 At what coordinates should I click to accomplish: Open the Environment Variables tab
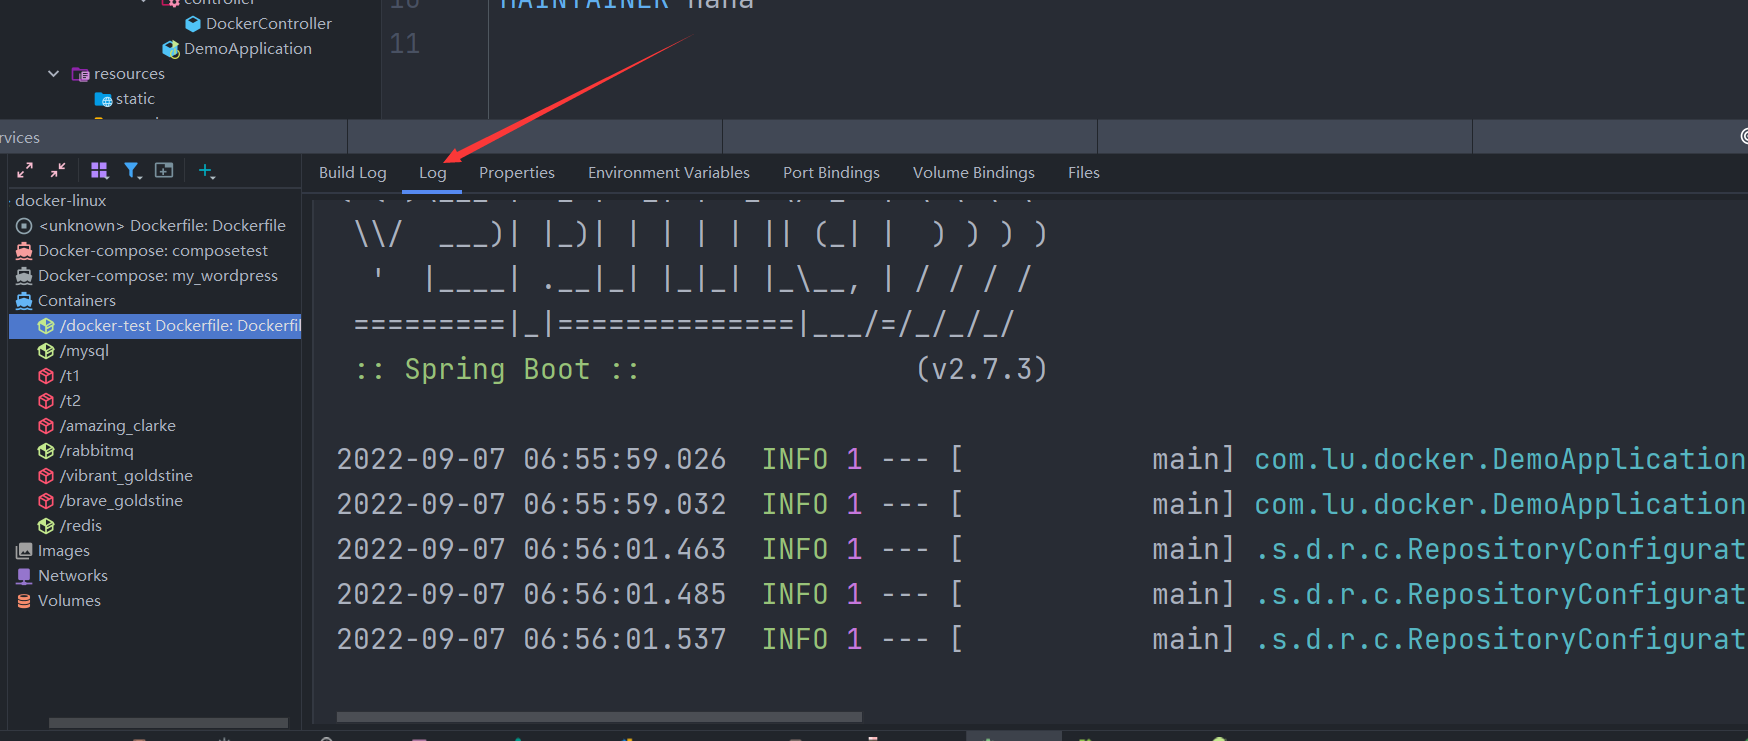pos(668,173)
